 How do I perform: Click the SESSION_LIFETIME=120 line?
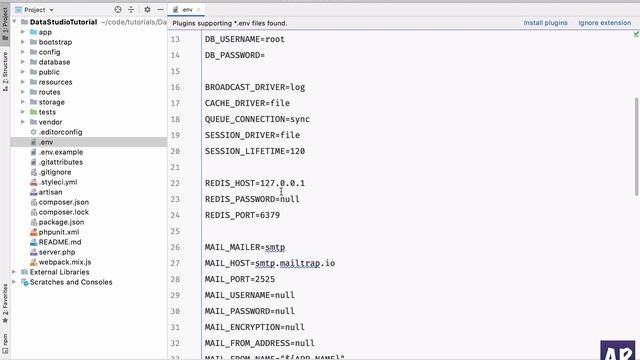(x=255, y=151)
